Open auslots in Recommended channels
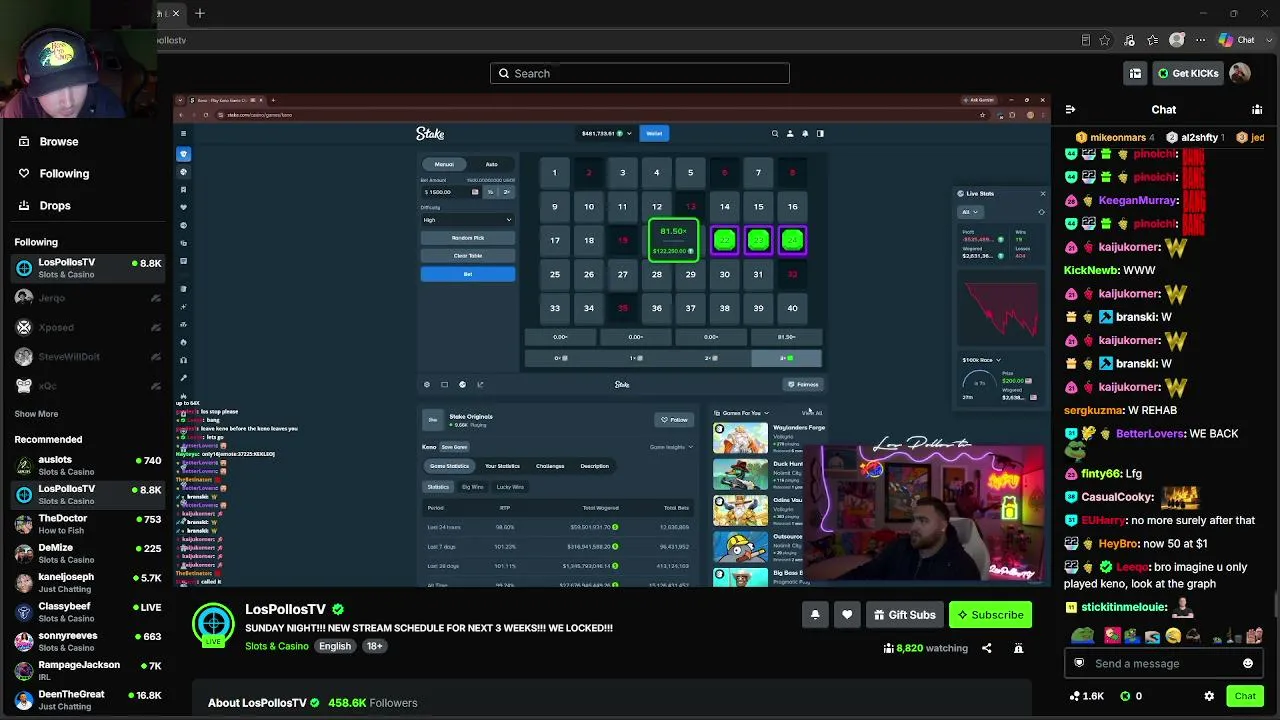Image resolution: width=1280 pixels, height=720 pixels. tap(88, 465)
